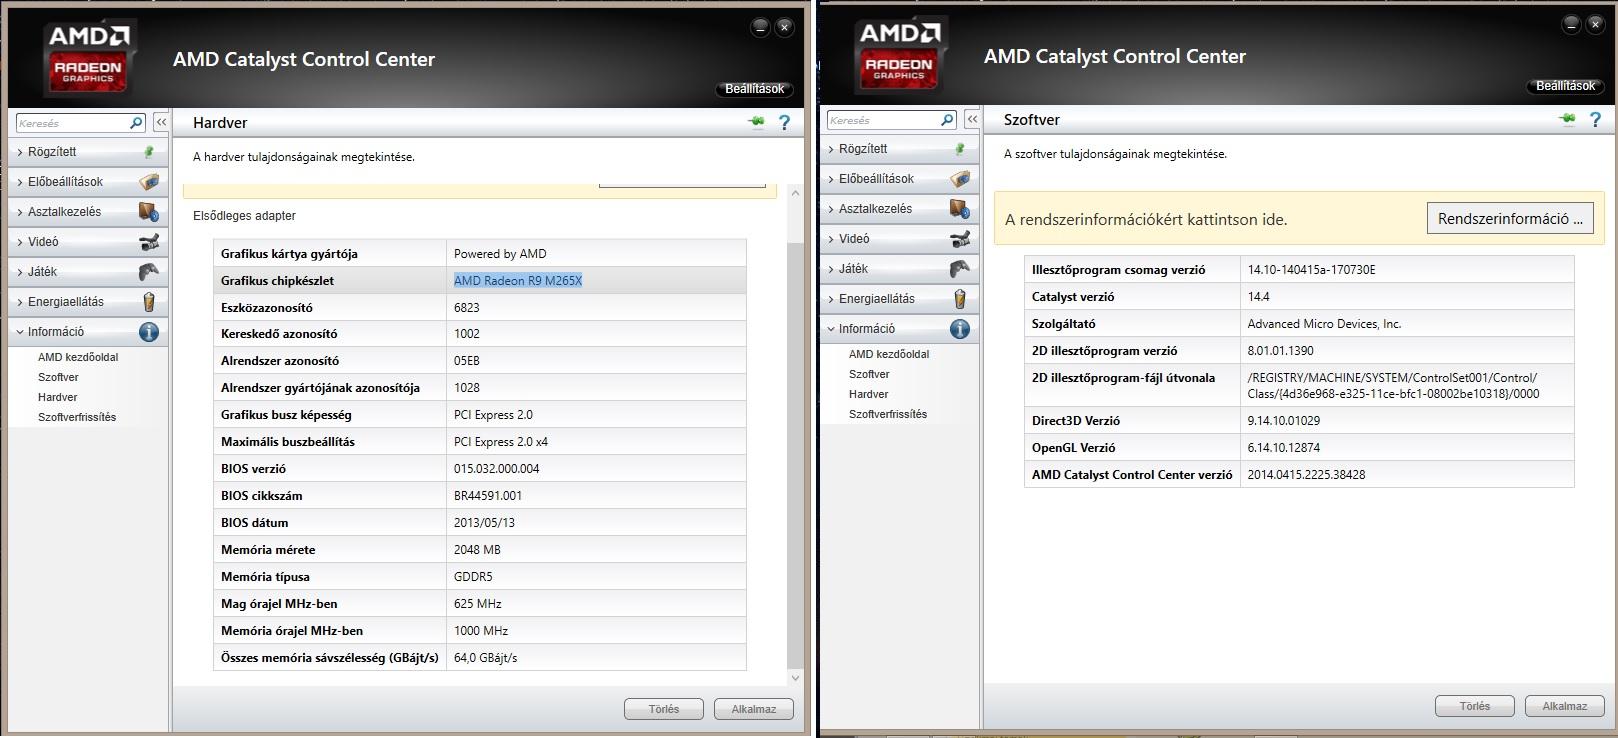Click the Videó camera icon in left window
This screenshot has height=738, width=1618.
coord(149,242)
